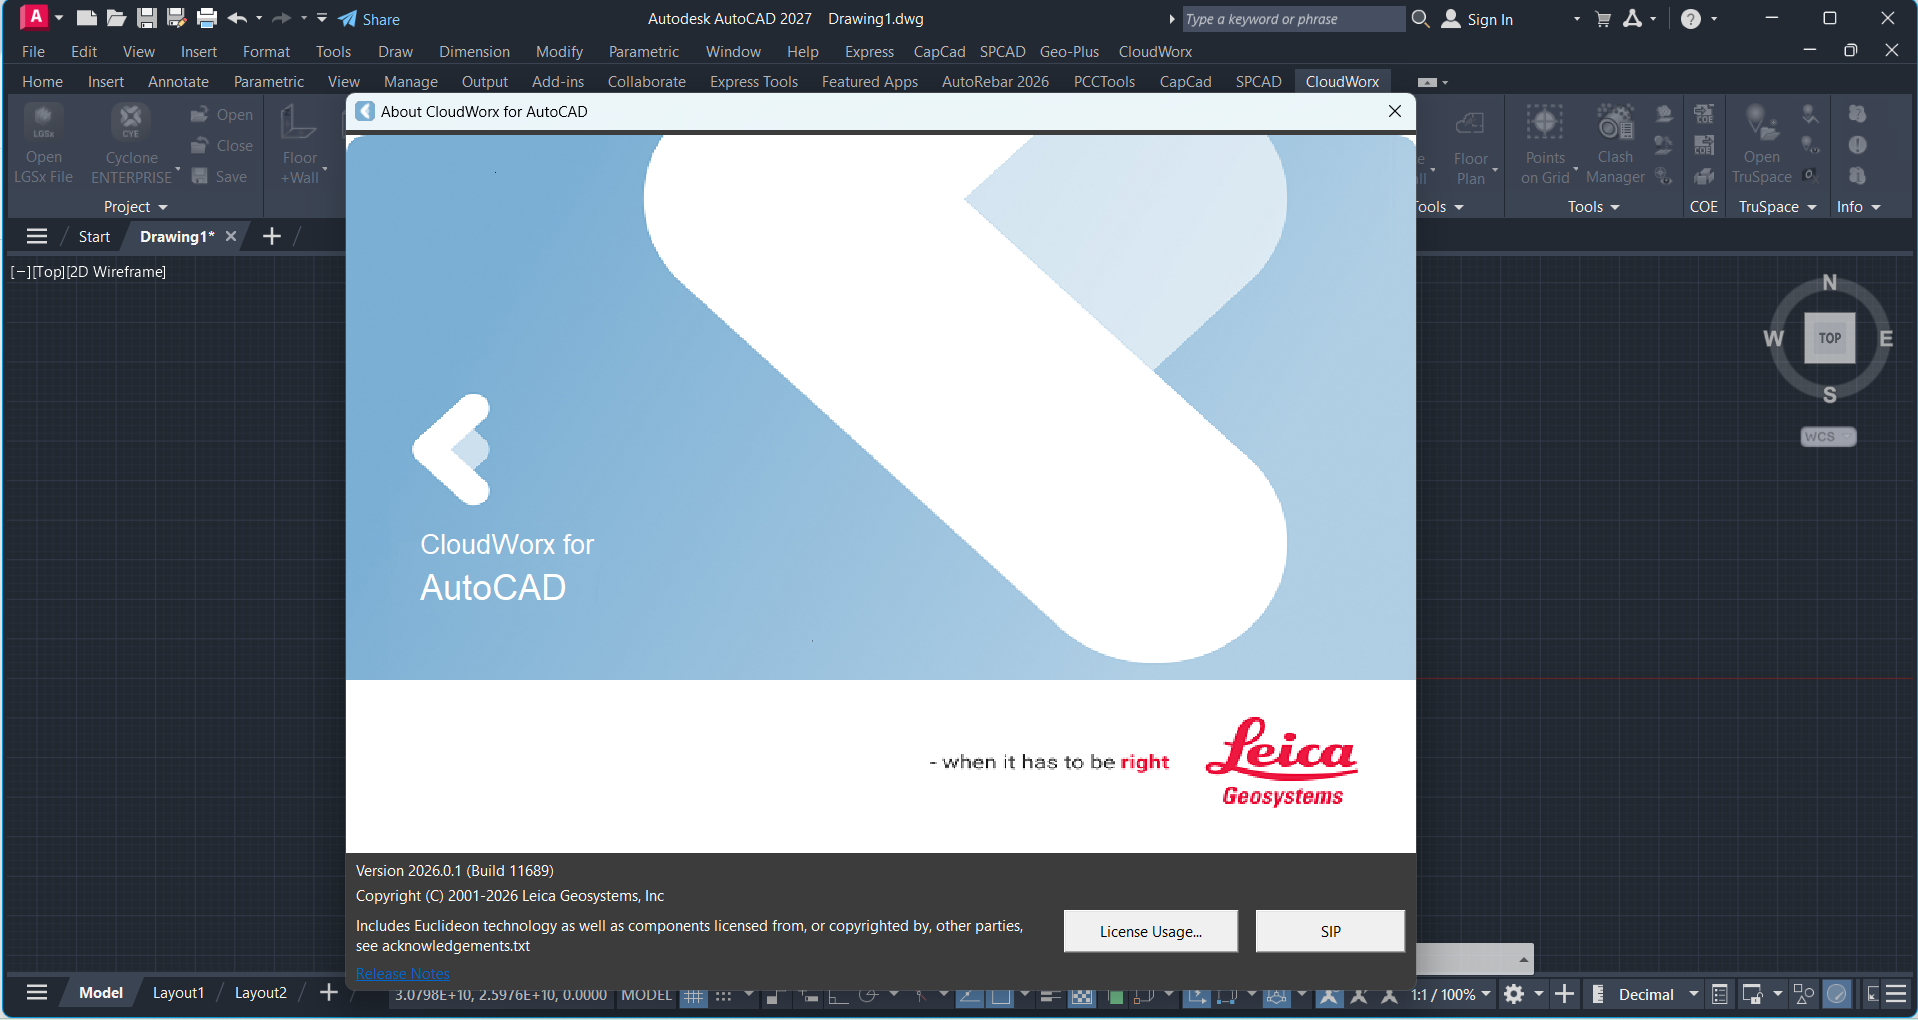Open the Undo history dropdown arrow
The height and width of the screenshot is (1020, 1918).
259,18
